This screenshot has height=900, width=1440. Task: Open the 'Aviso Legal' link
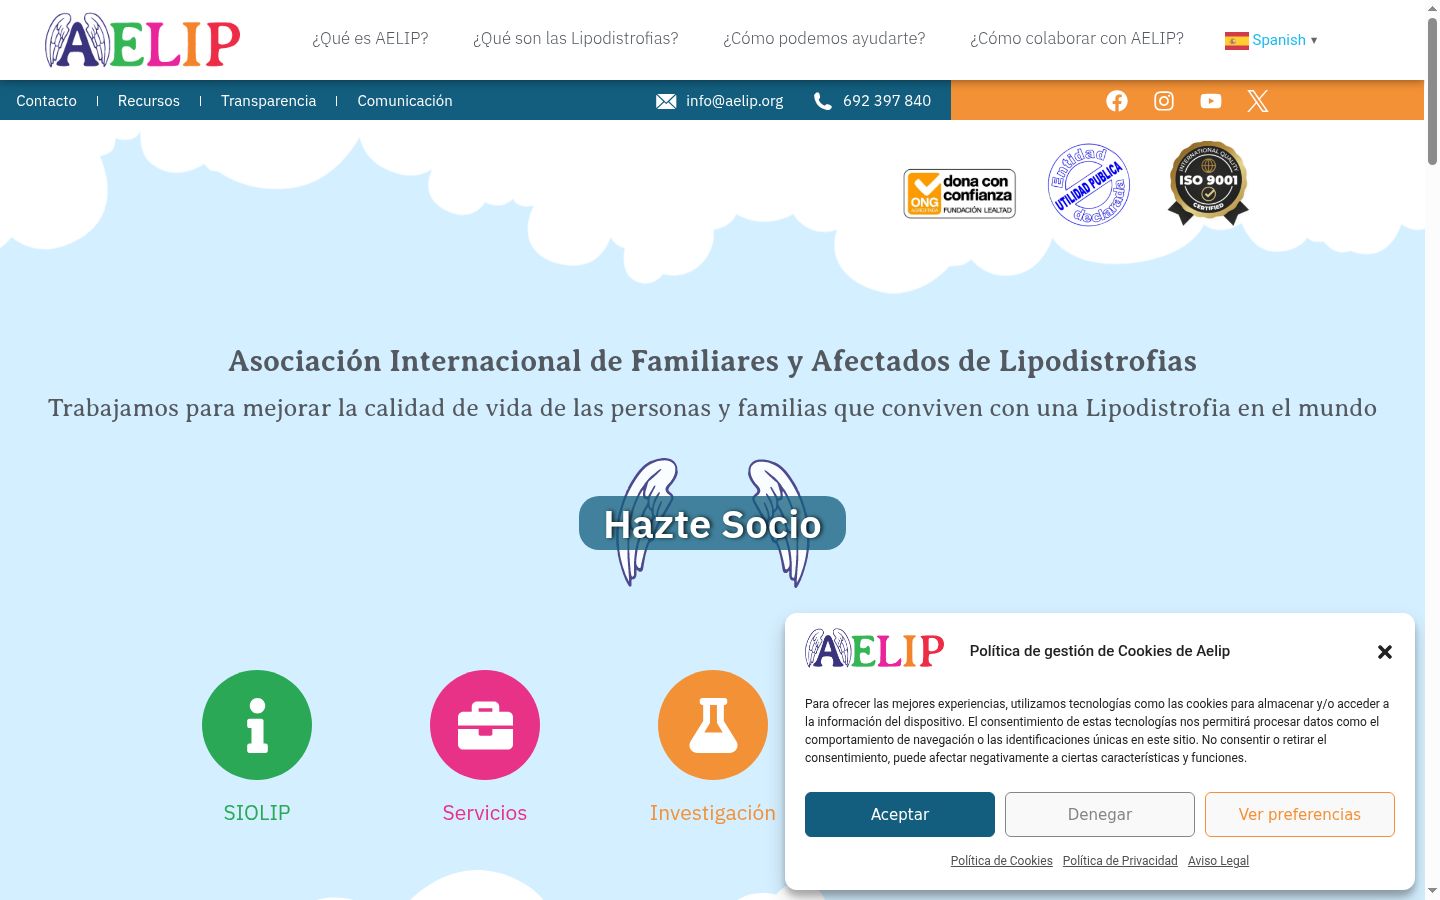[1218, 861]
